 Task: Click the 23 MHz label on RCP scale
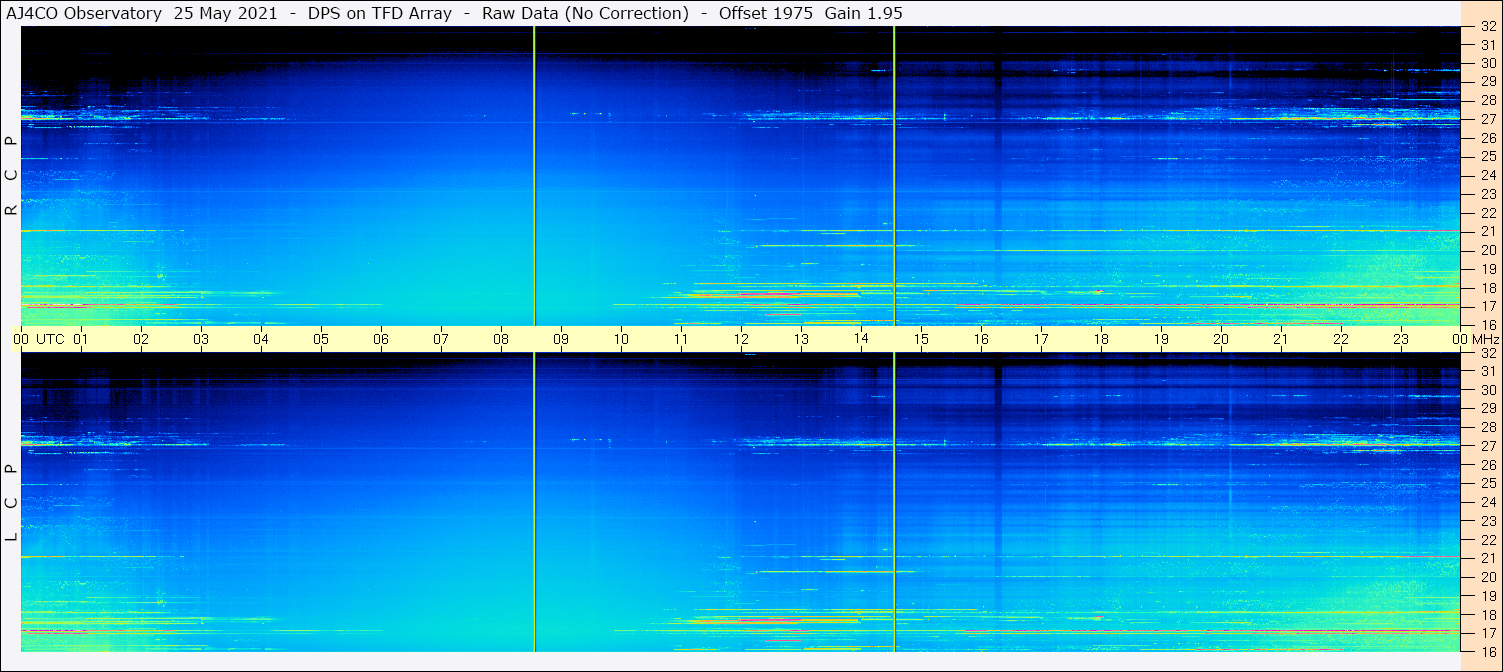1487,194
